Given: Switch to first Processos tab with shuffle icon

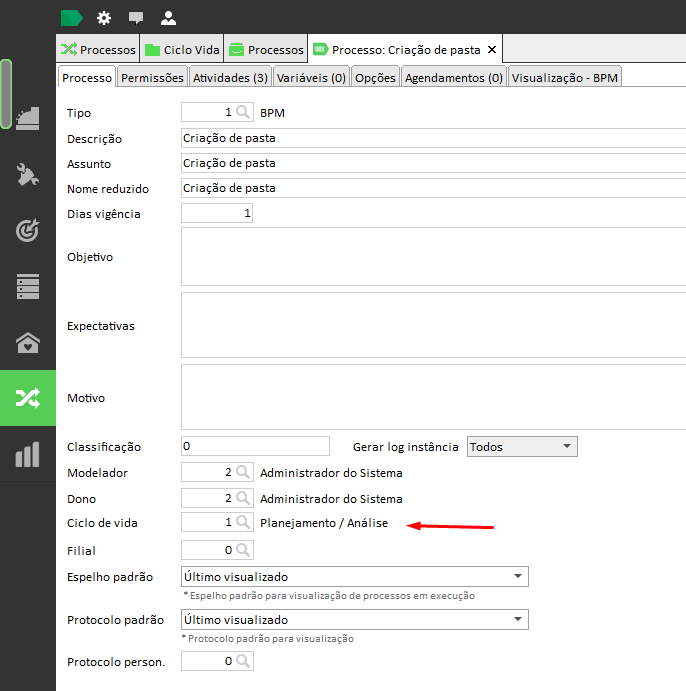Looking at the screenshot, I should tap(98, 49).
